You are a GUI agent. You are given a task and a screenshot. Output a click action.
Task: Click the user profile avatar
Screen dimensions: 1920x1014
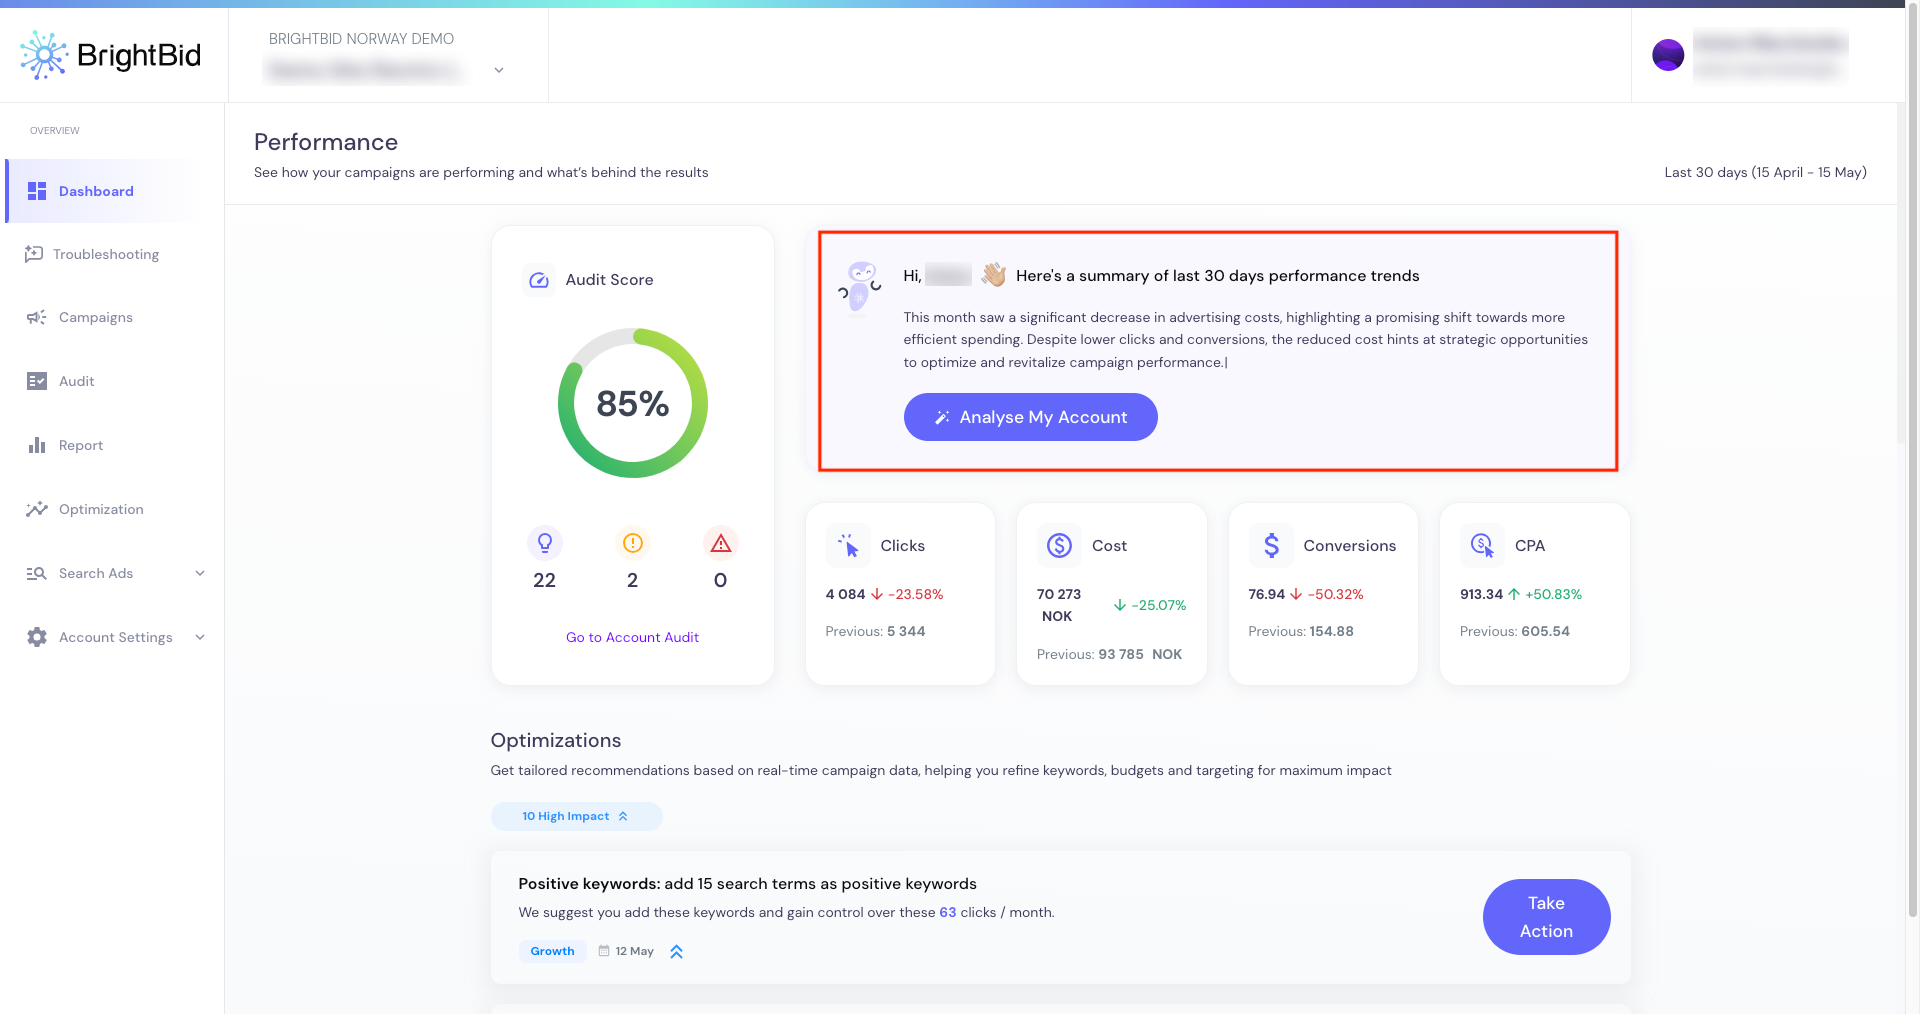point(1668,55)
